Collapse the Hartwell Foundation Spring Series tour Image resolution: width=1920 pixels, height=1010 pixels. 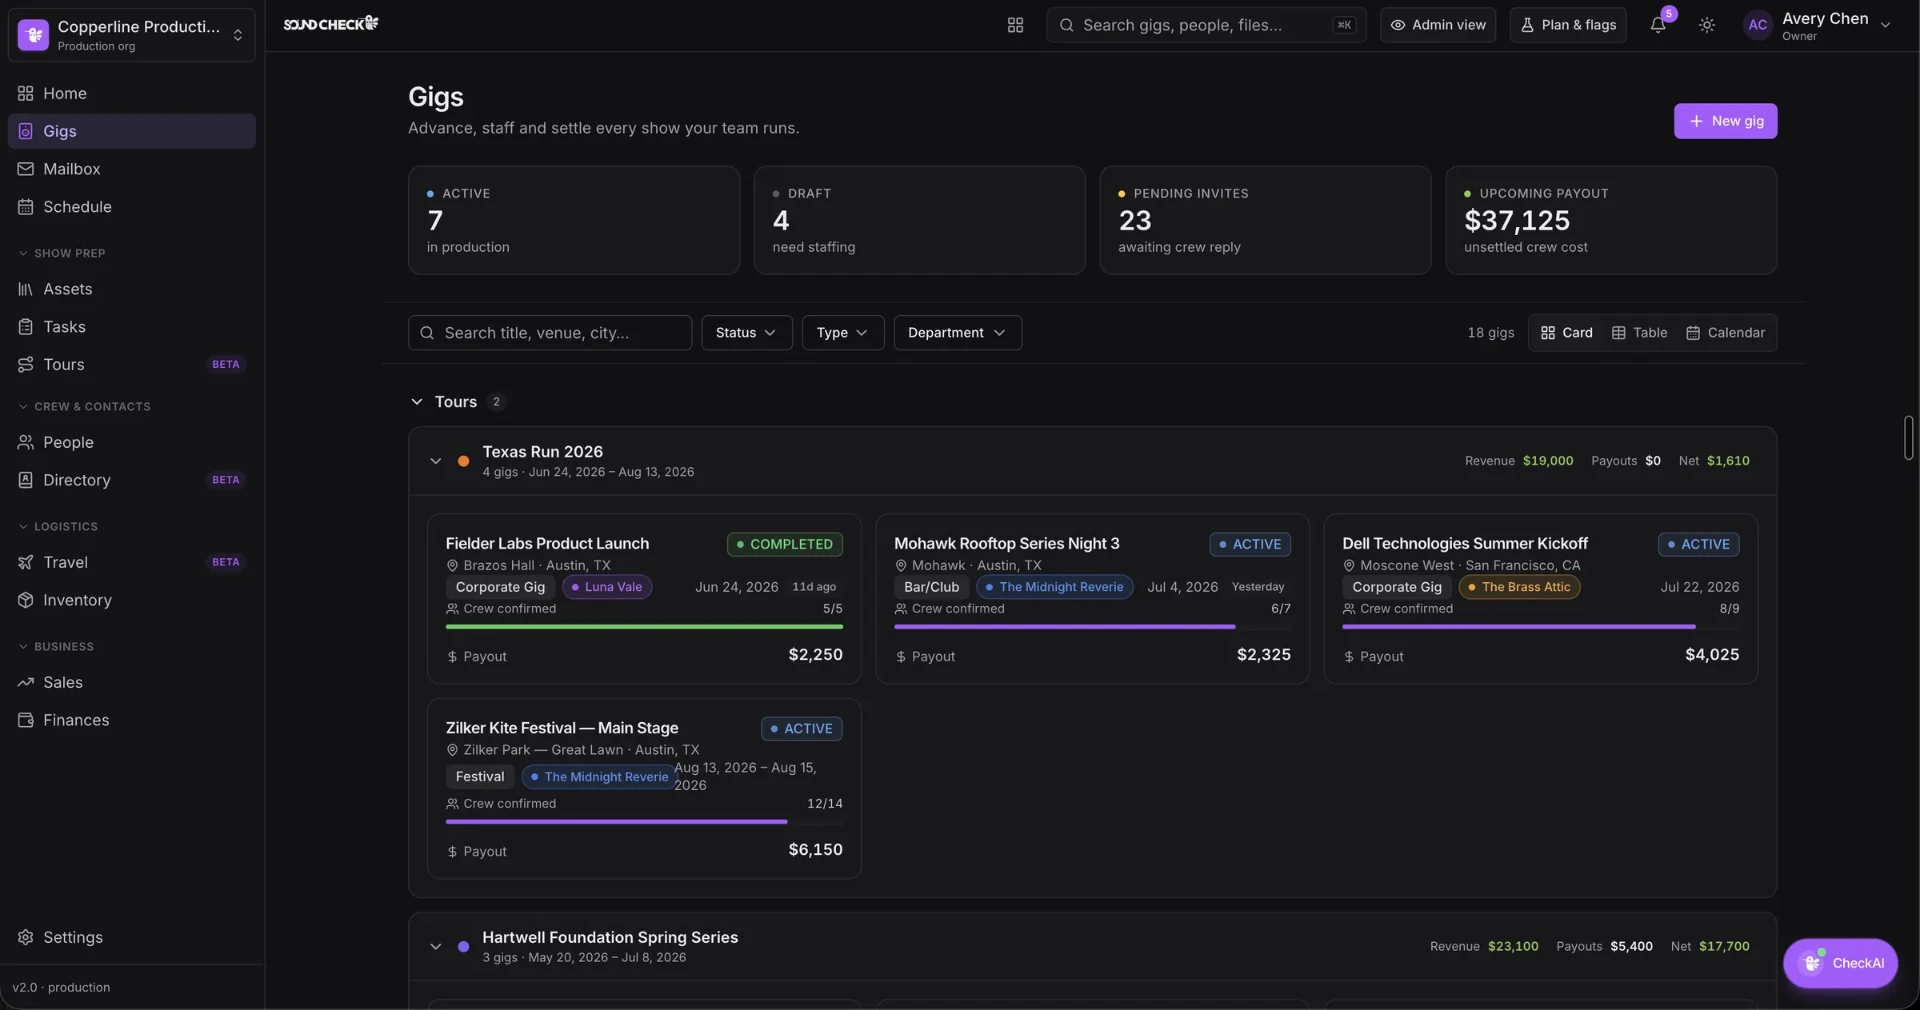(435, 947)
